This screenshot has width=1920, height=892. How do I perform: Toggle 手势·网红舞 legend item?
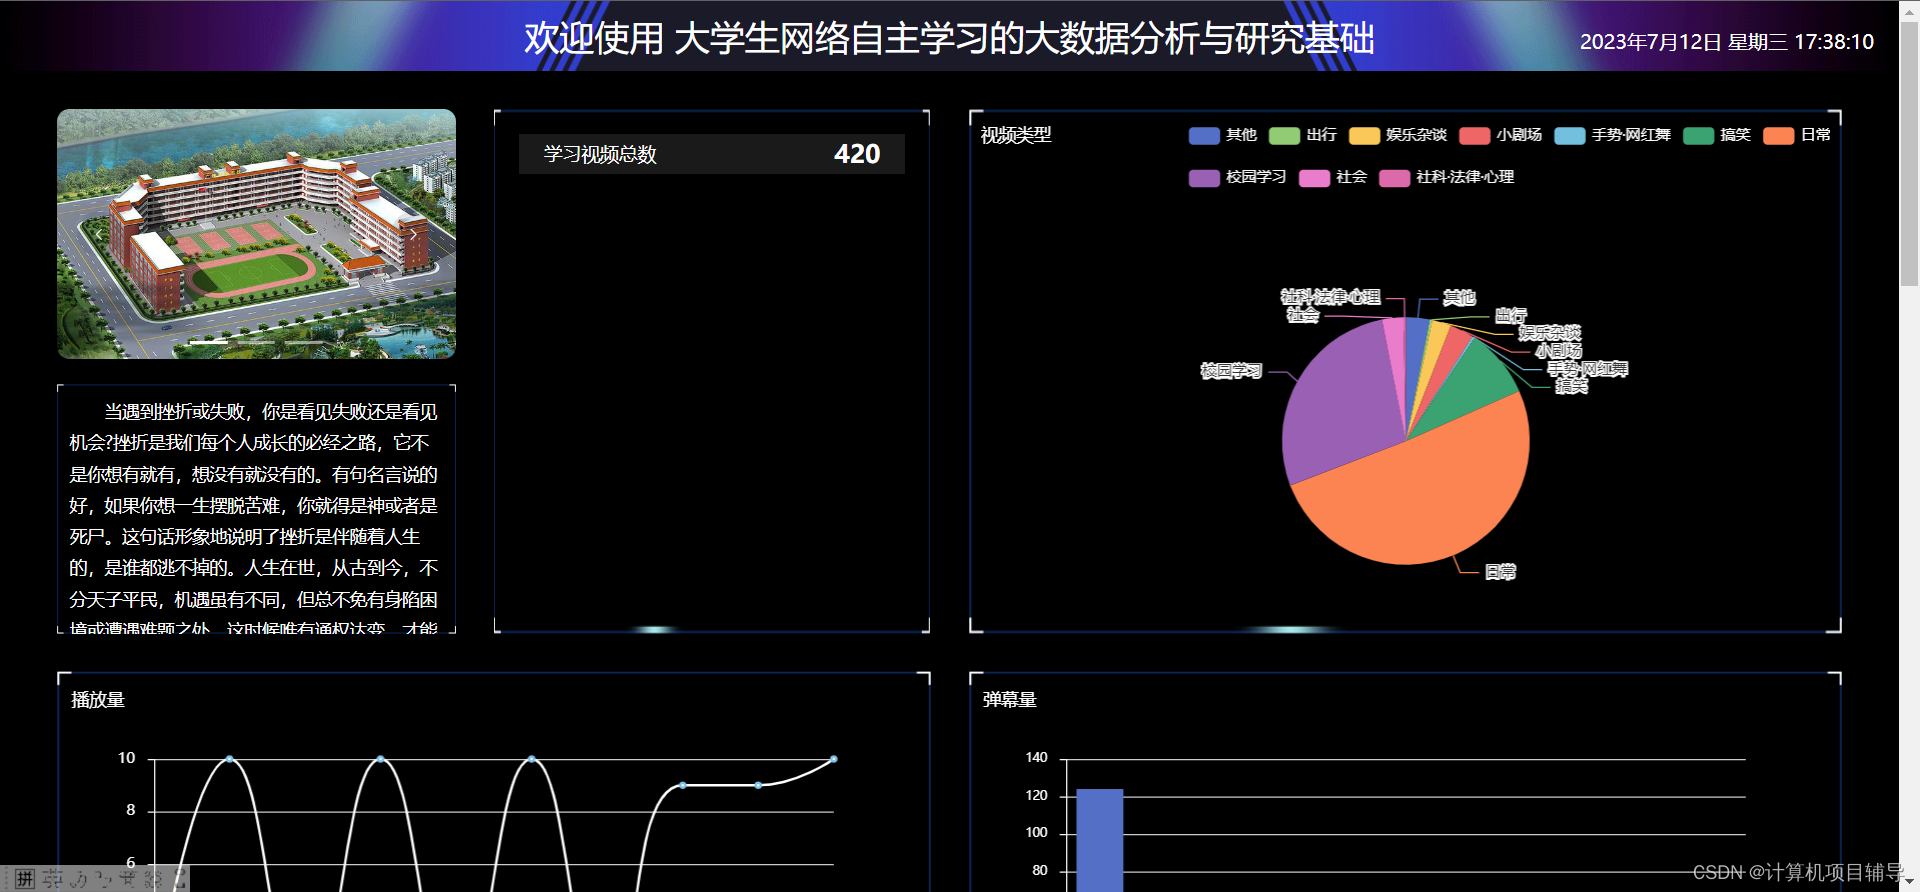tap(1613, 135)
